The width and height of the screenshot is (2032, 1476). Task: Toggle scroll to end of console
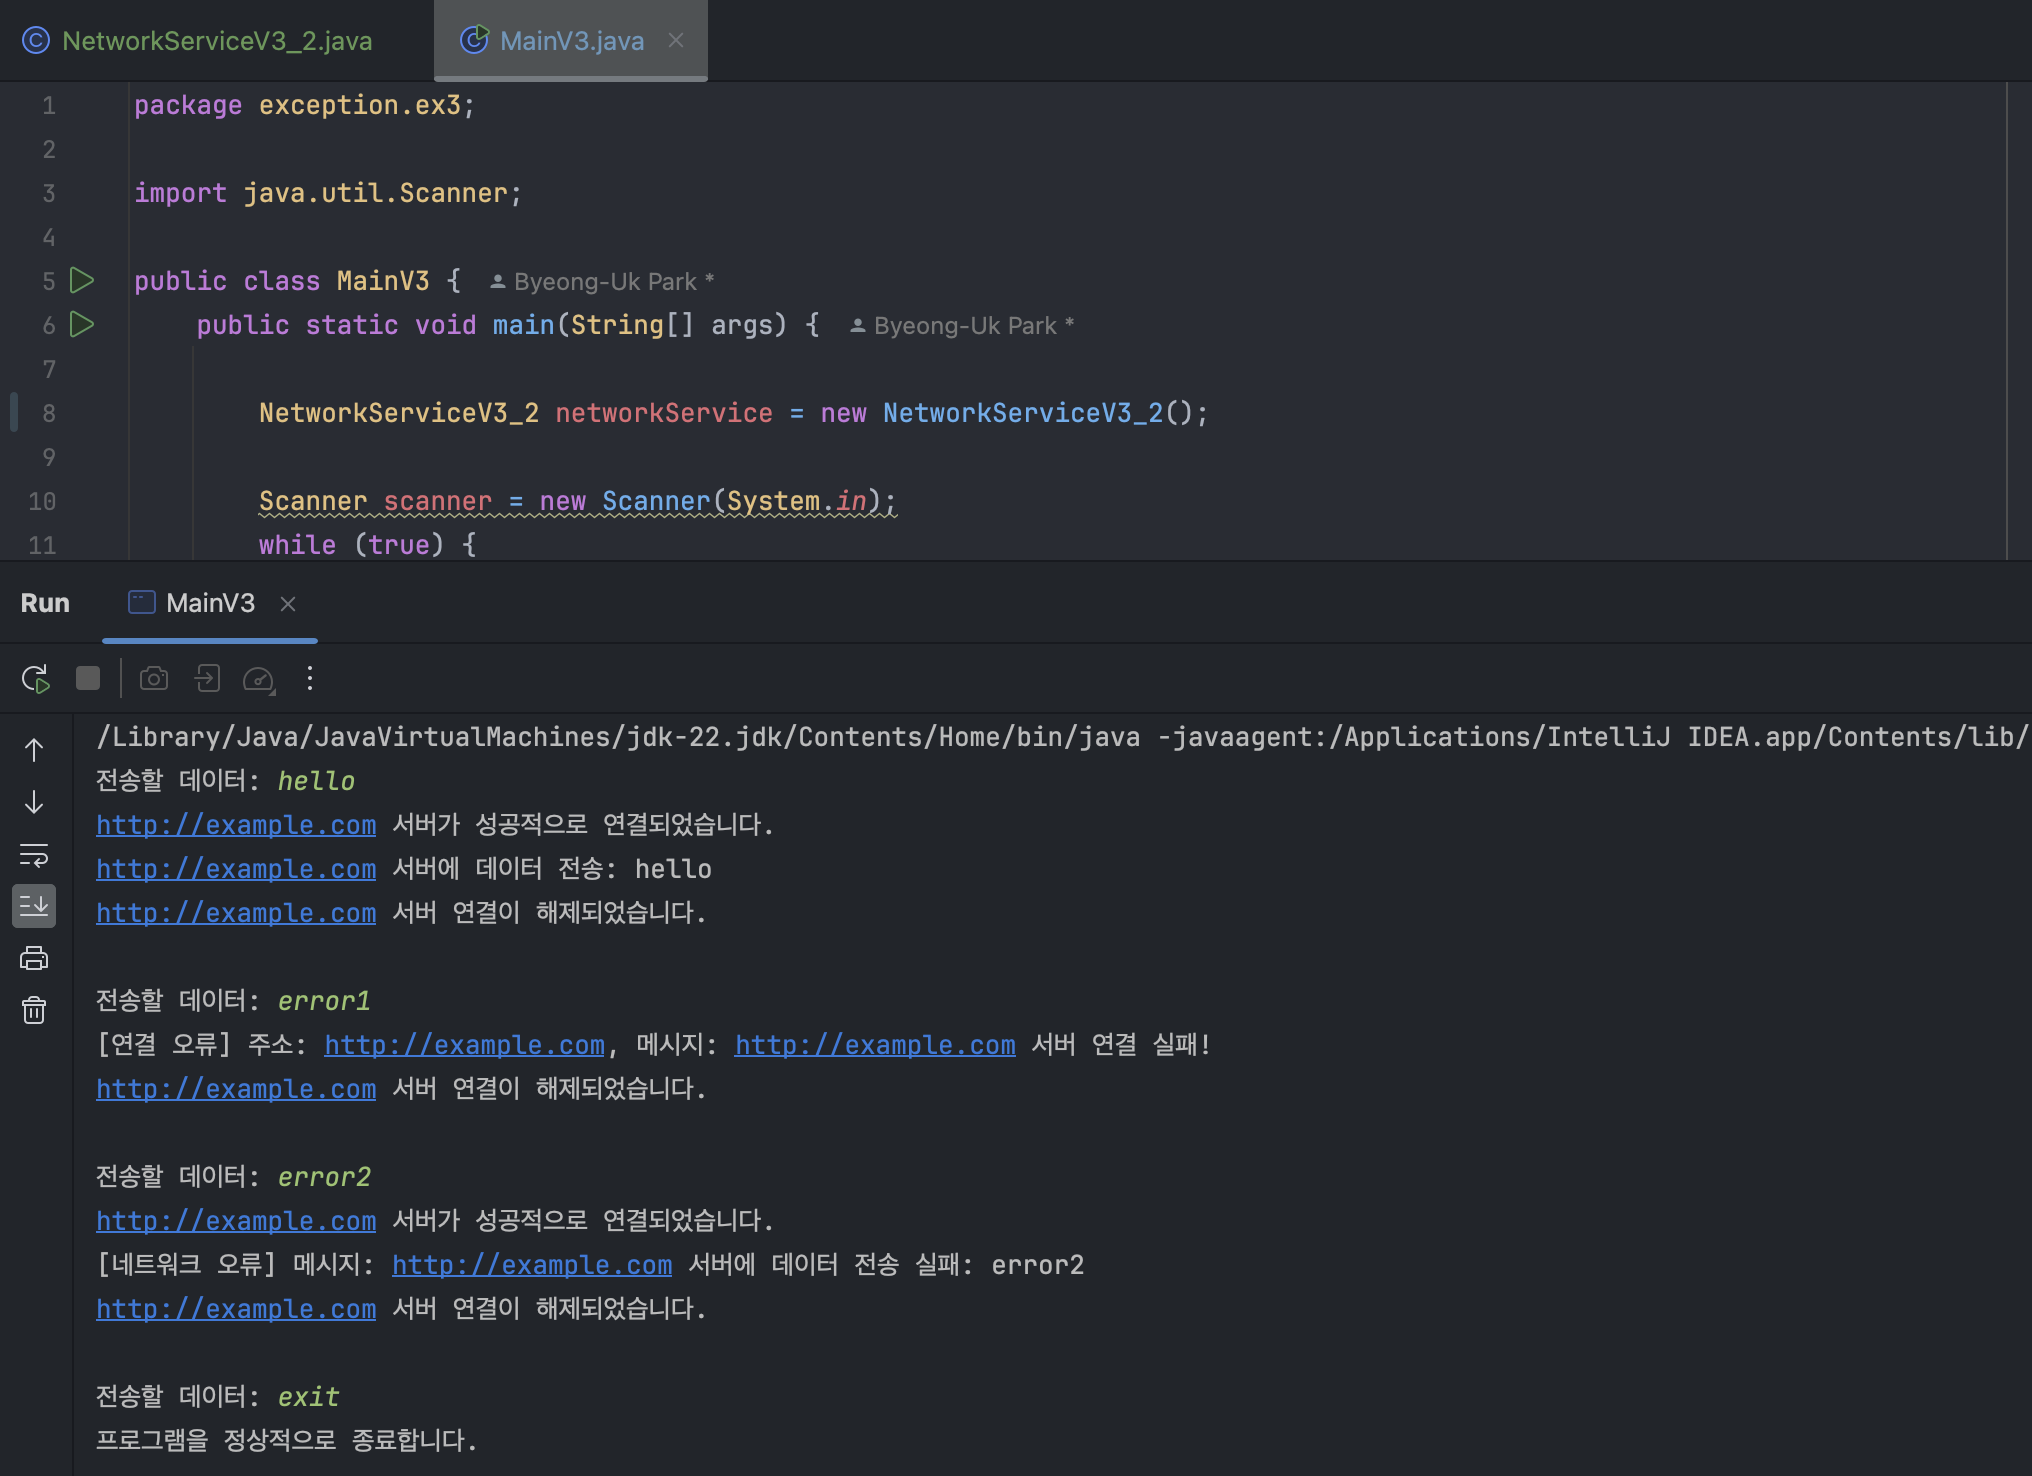pos(34,906)
